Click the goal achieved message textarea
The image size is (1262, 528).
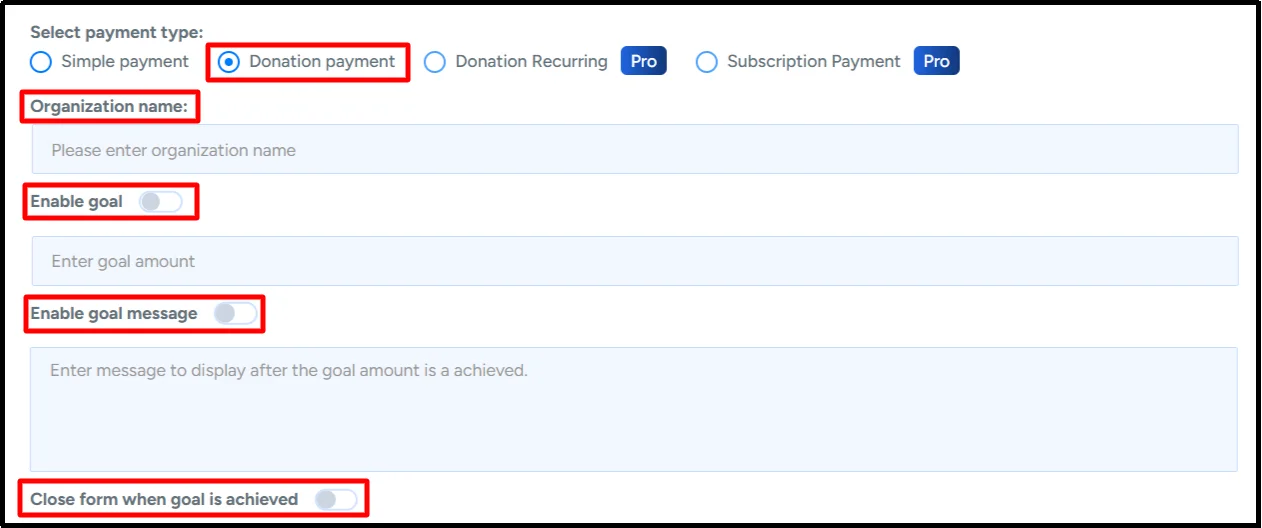[x=634, y=409]
